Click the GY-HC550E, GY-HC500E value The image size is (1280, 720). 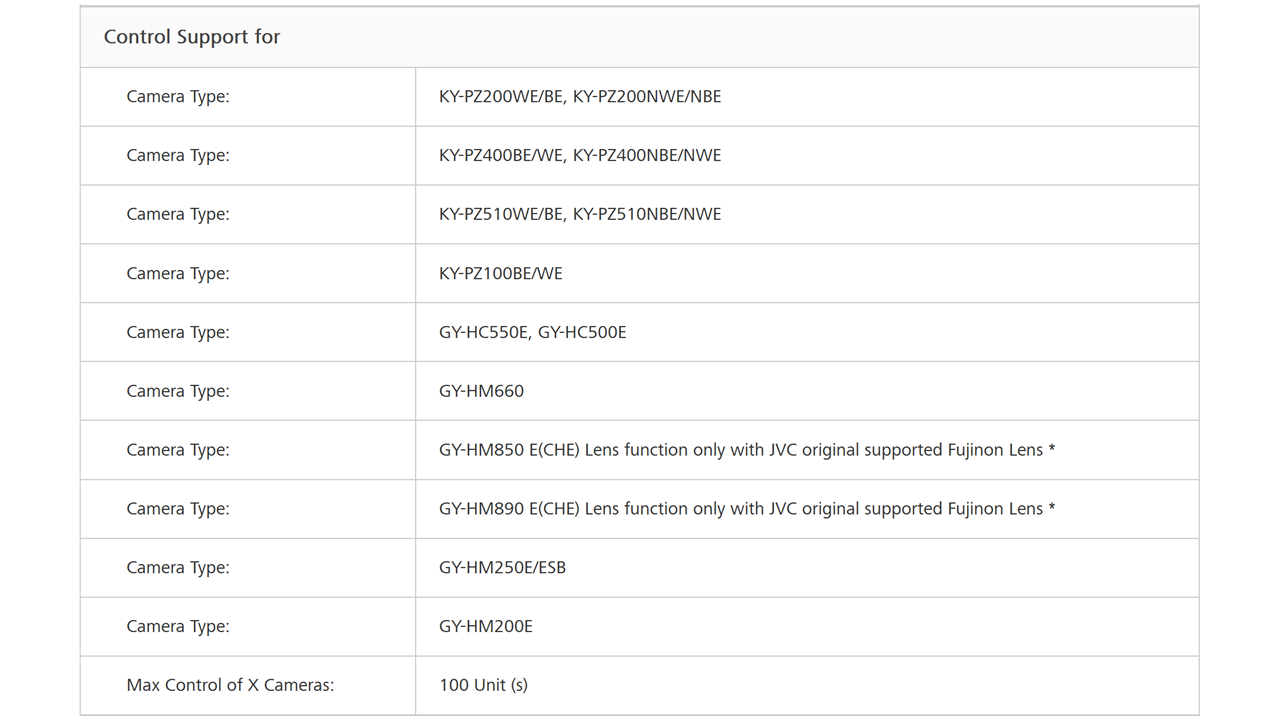(x=533, y=332)
